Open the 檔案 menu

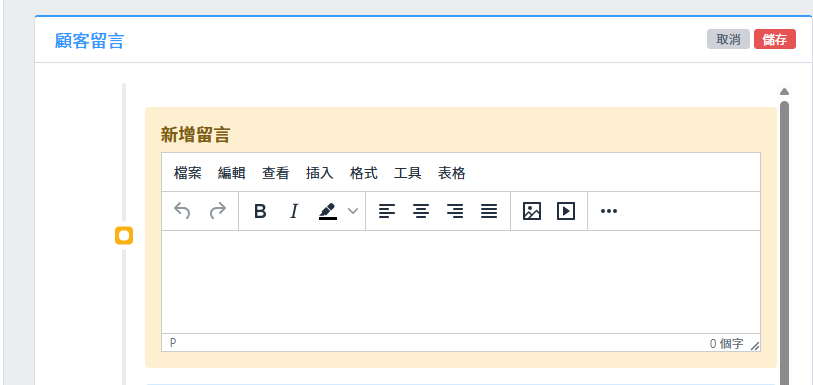pyautogui.click(x=188, y=173)
